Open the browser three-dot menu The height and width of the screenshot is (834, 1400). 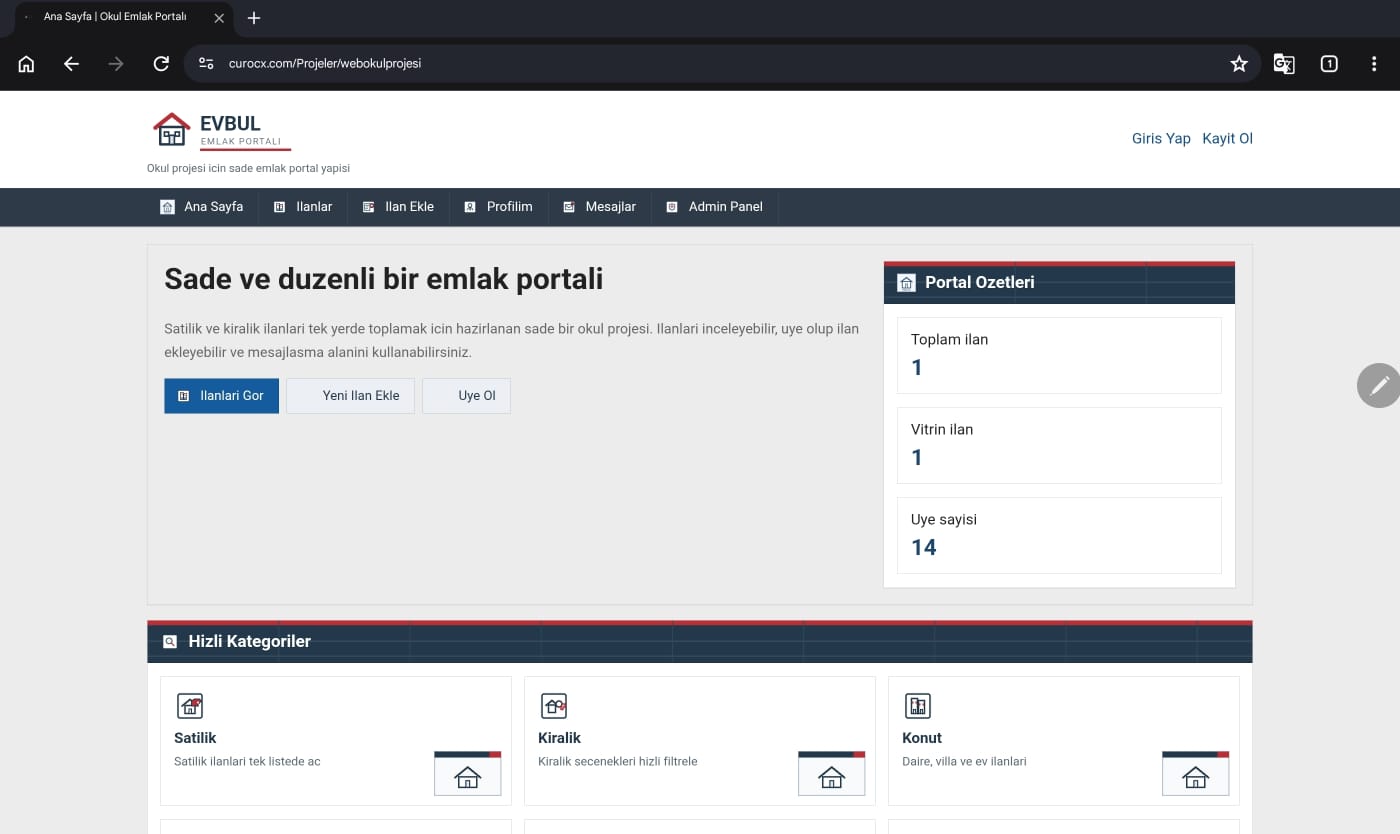[1374, 64]
